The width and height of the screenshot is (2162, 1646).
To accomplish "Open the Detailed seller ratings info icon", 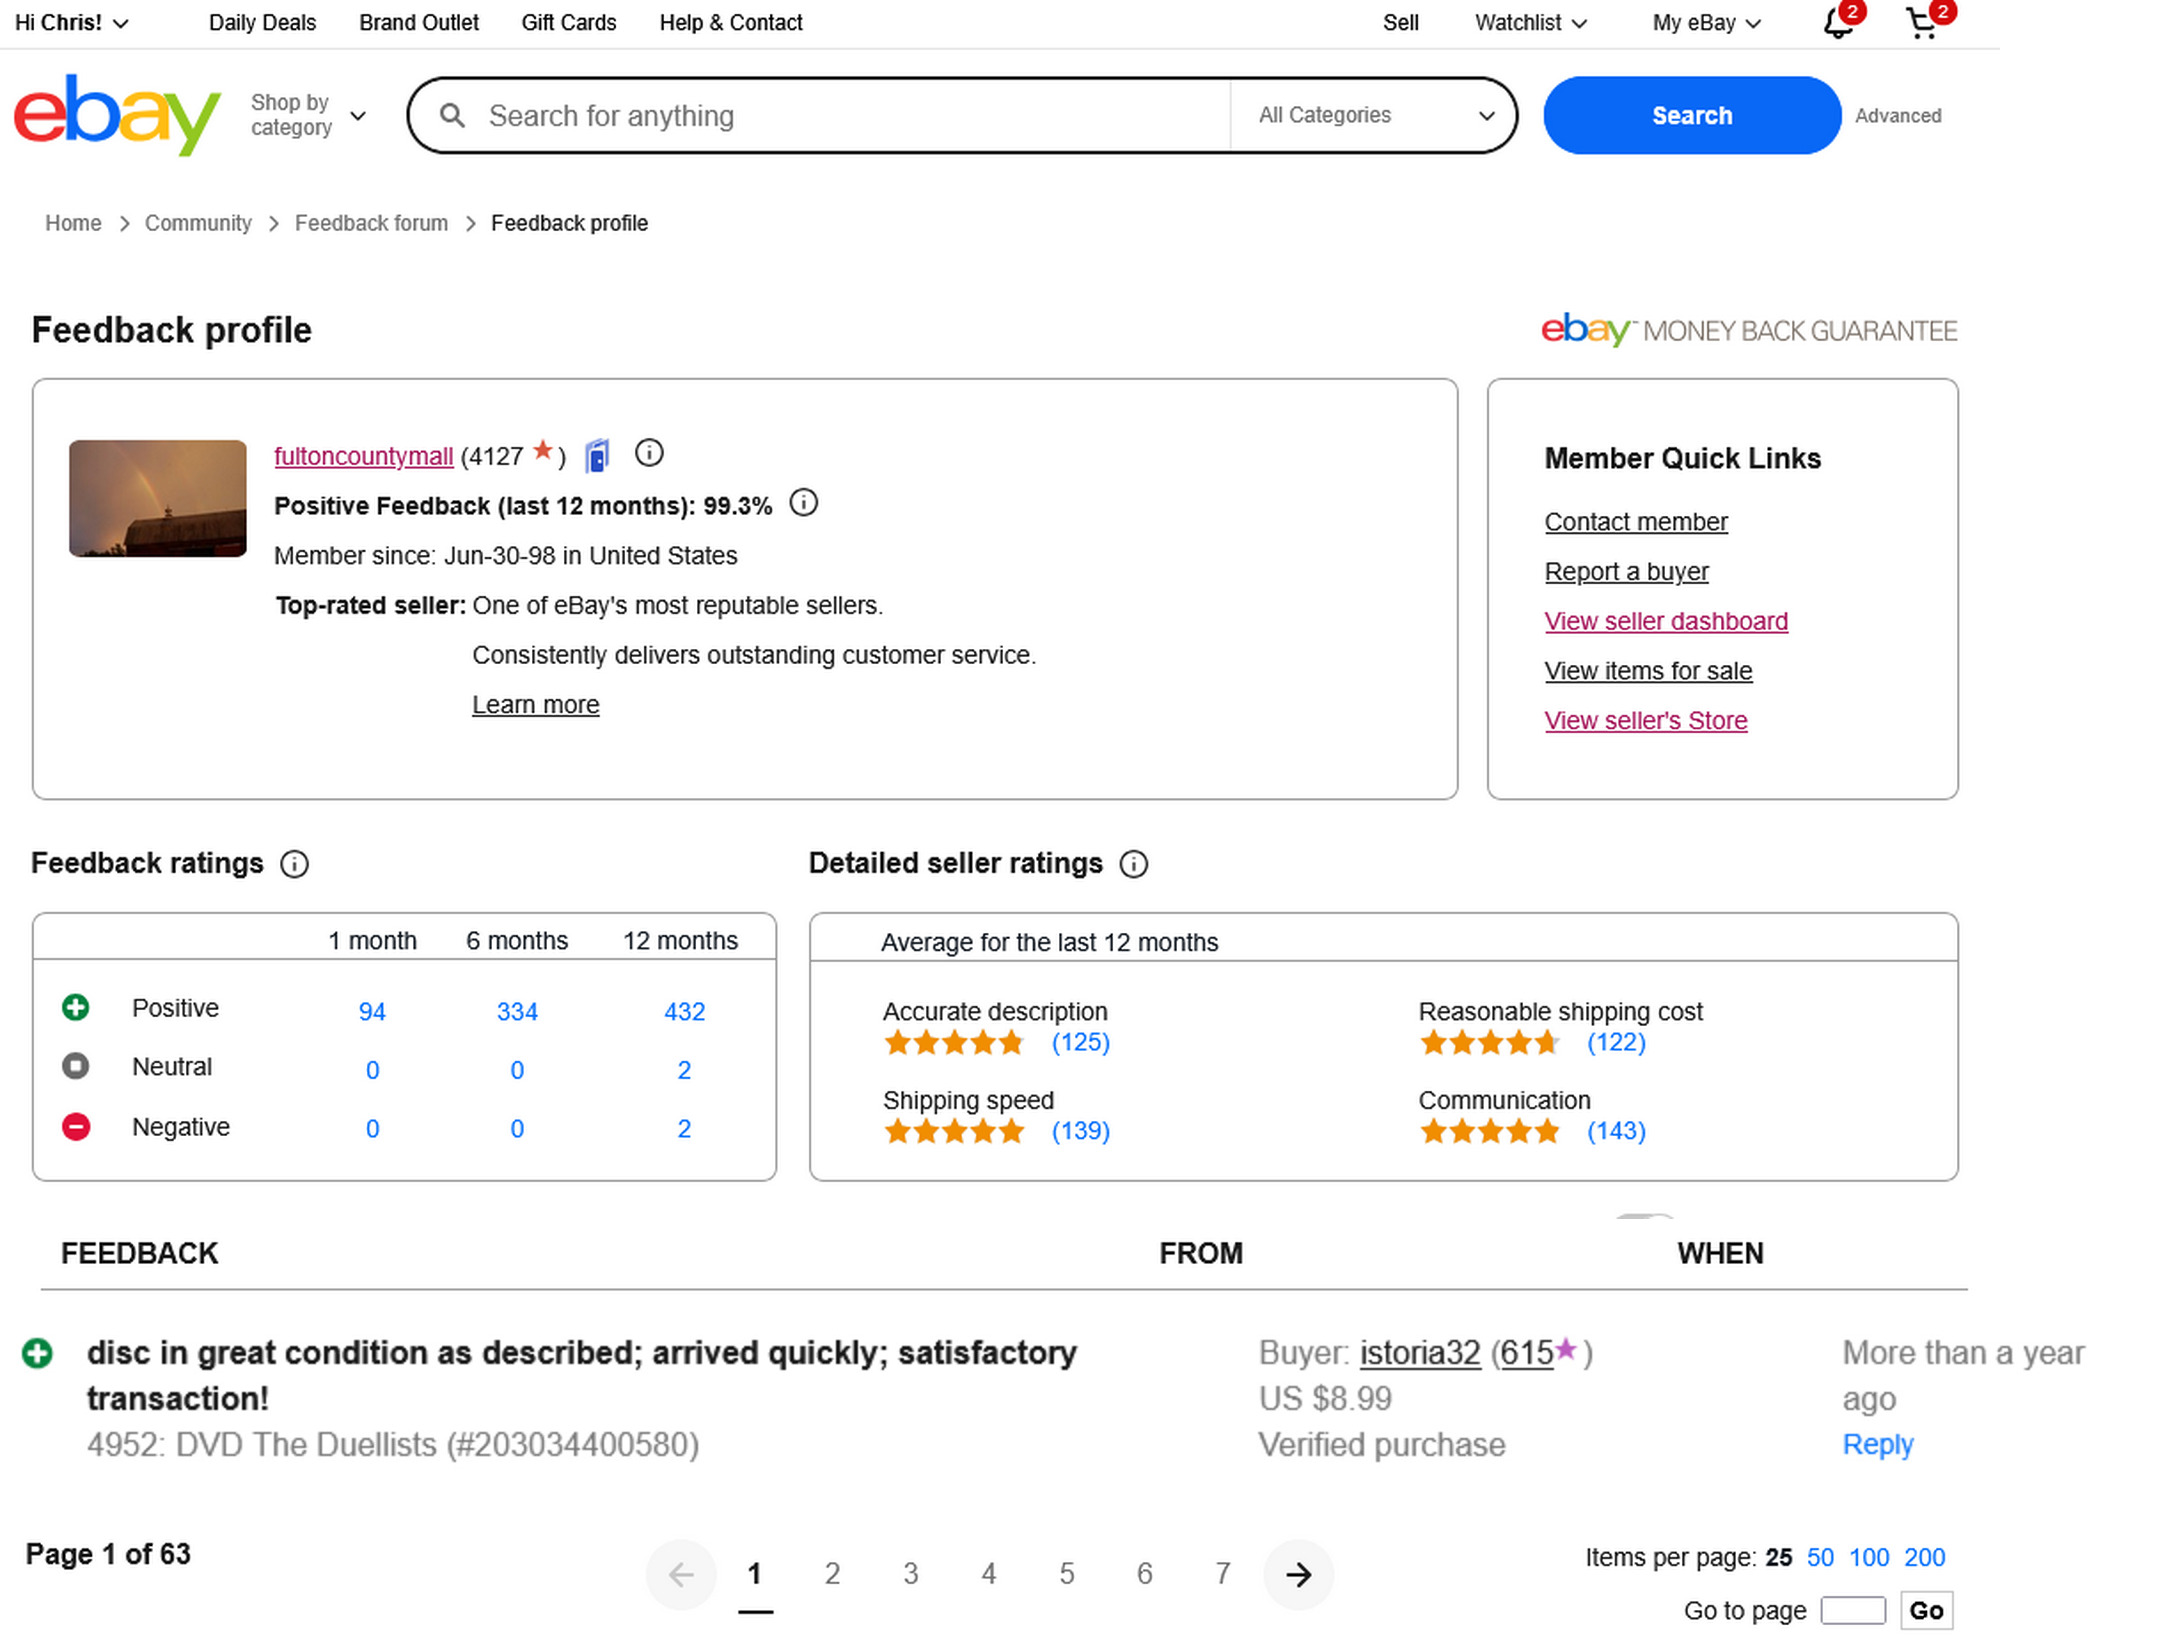I will [1133, 864].
